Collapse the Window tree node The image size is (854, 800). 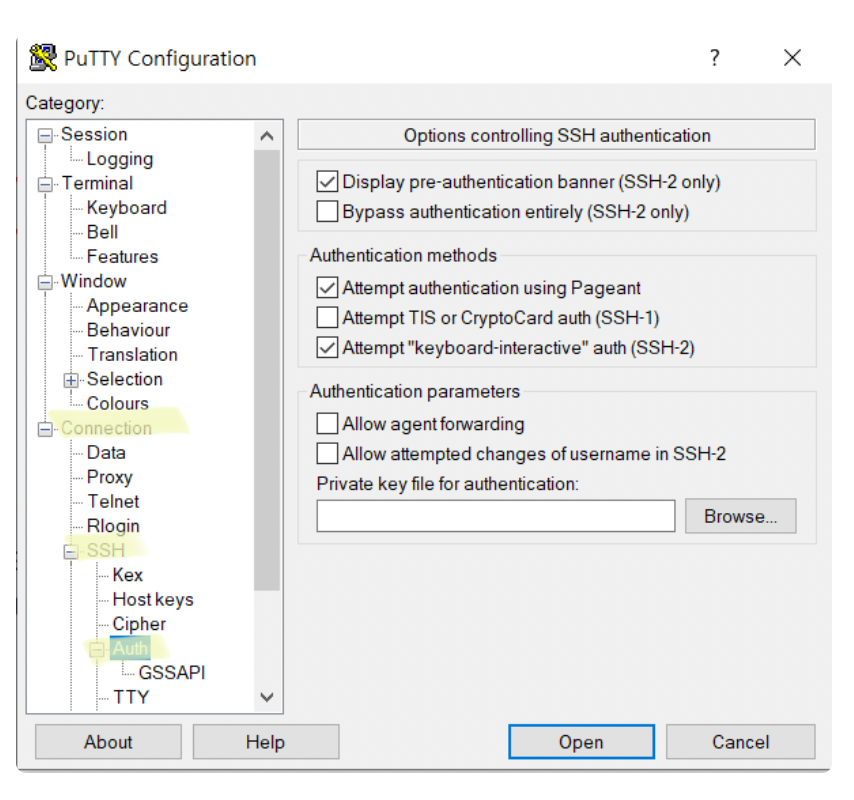[45, 282]
